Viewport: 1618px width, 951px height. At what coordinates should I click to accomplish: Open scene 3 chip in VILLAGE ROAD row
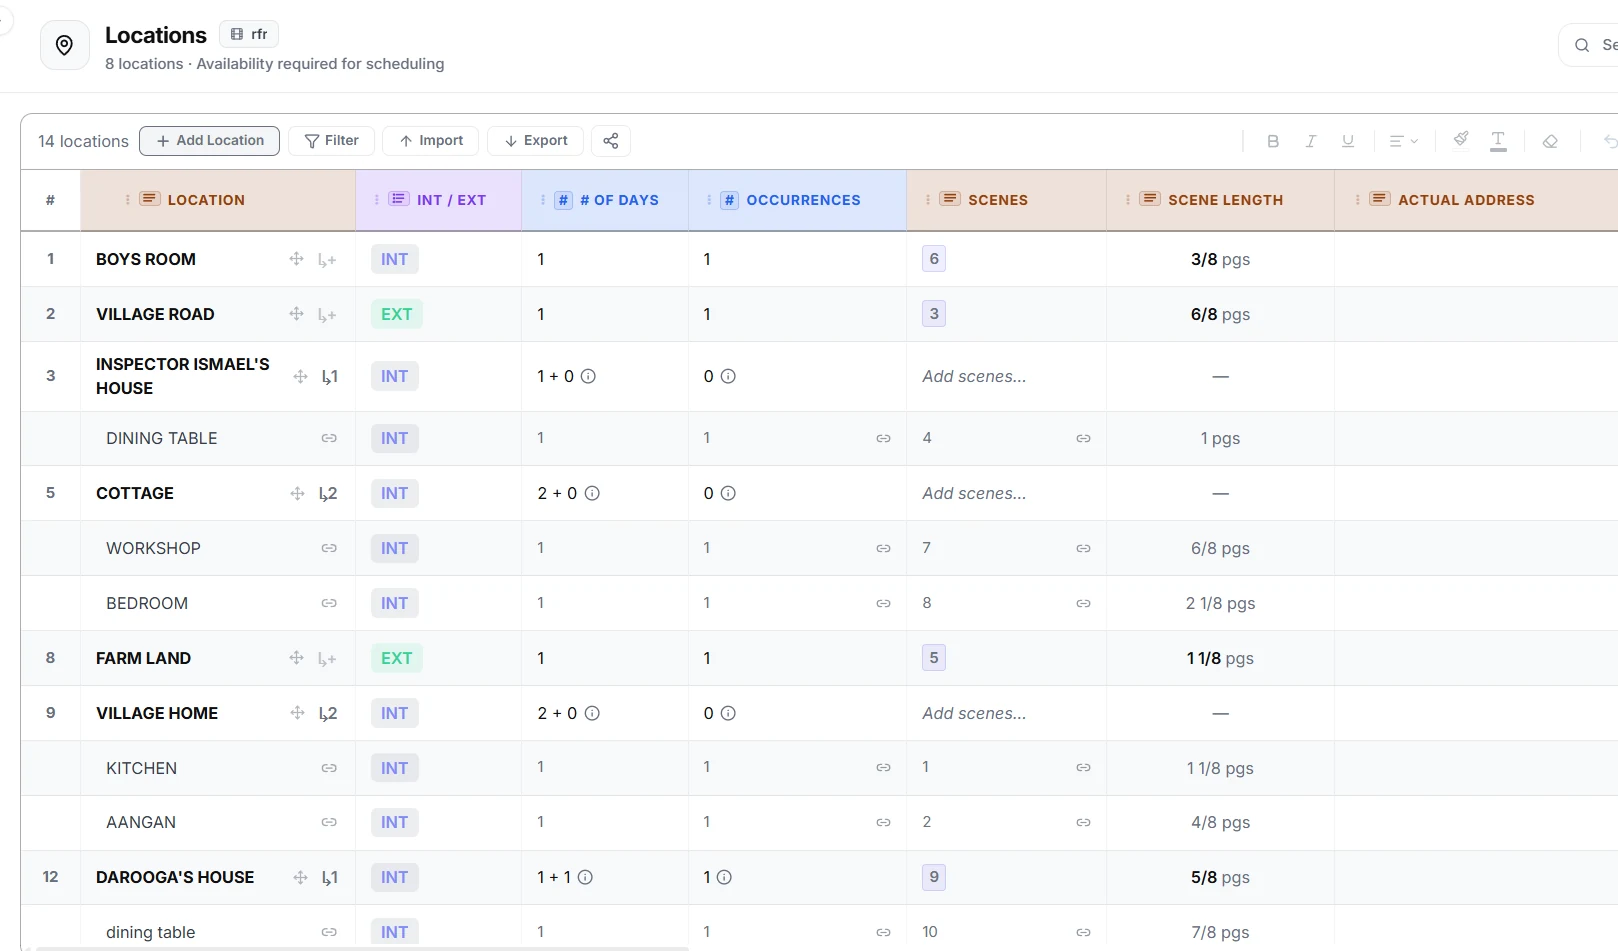pos(934,314)
